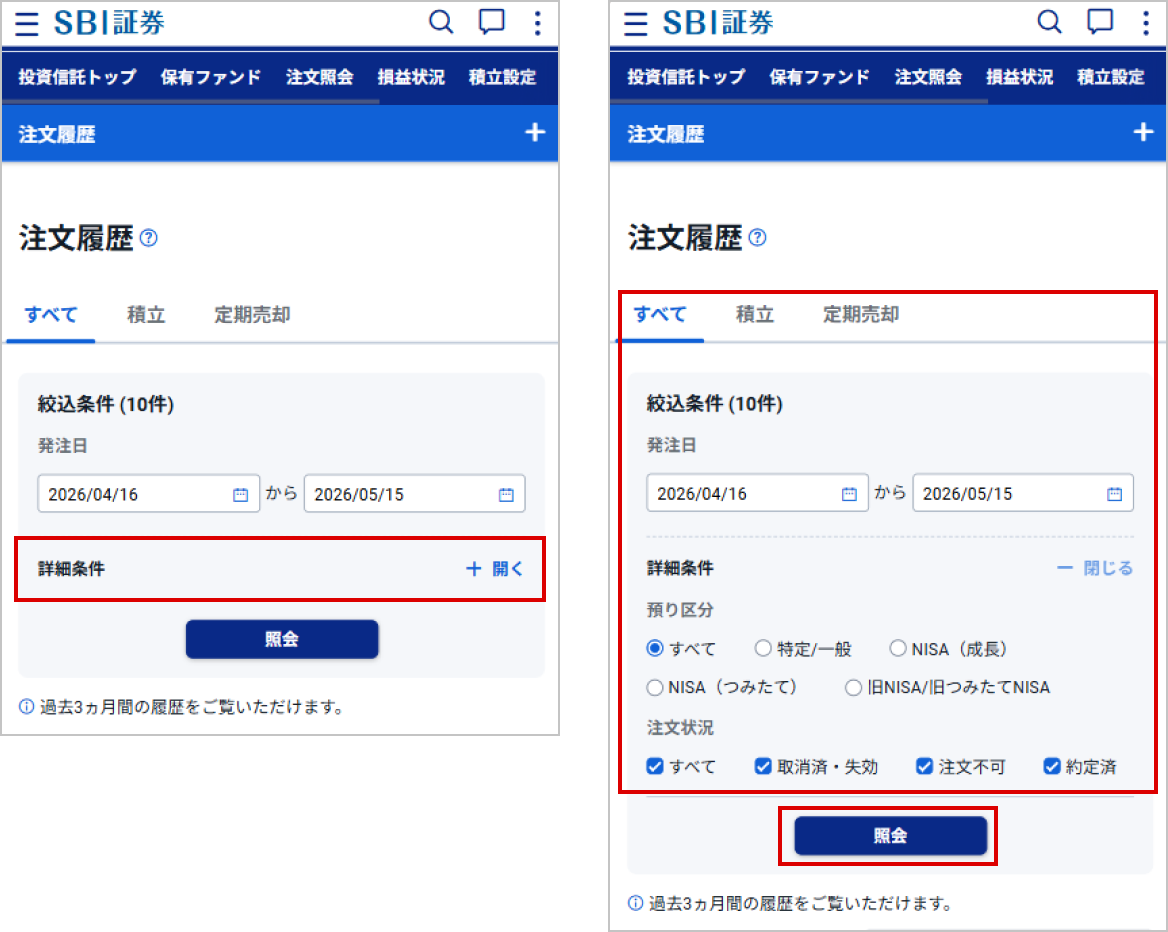Click start date field 2026/04/16 in right screen

(x=758, y=493)
